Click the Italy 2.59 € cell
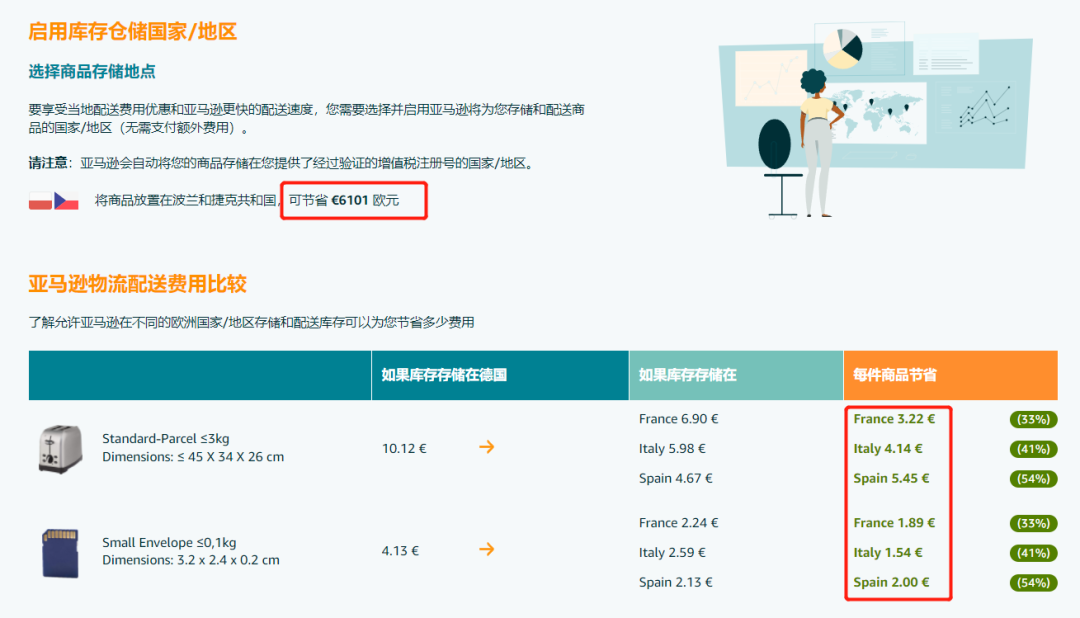Viewport: 1080px width, 618px height. click(672, 553)
